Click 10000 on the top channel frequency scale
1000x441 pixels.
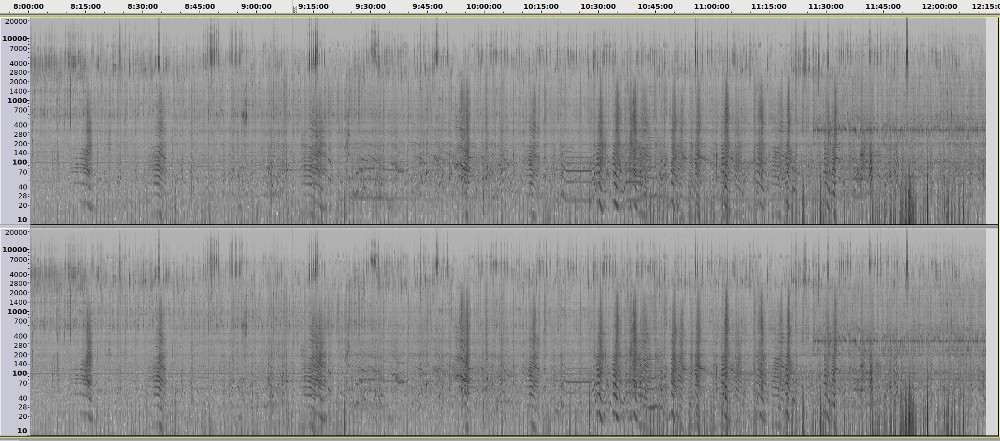click(17, 38)
